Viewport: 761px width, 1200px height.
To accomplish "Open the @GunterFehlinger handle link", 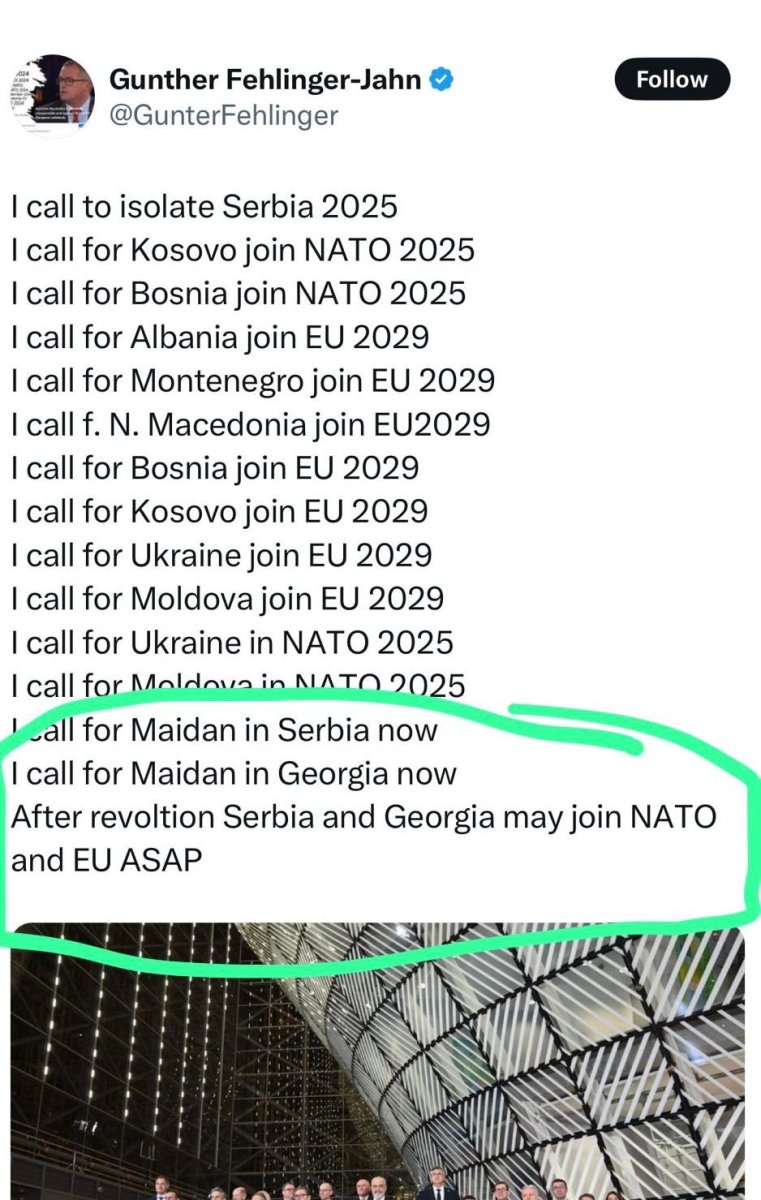I will pyautogui.click(x=223, y=116).
